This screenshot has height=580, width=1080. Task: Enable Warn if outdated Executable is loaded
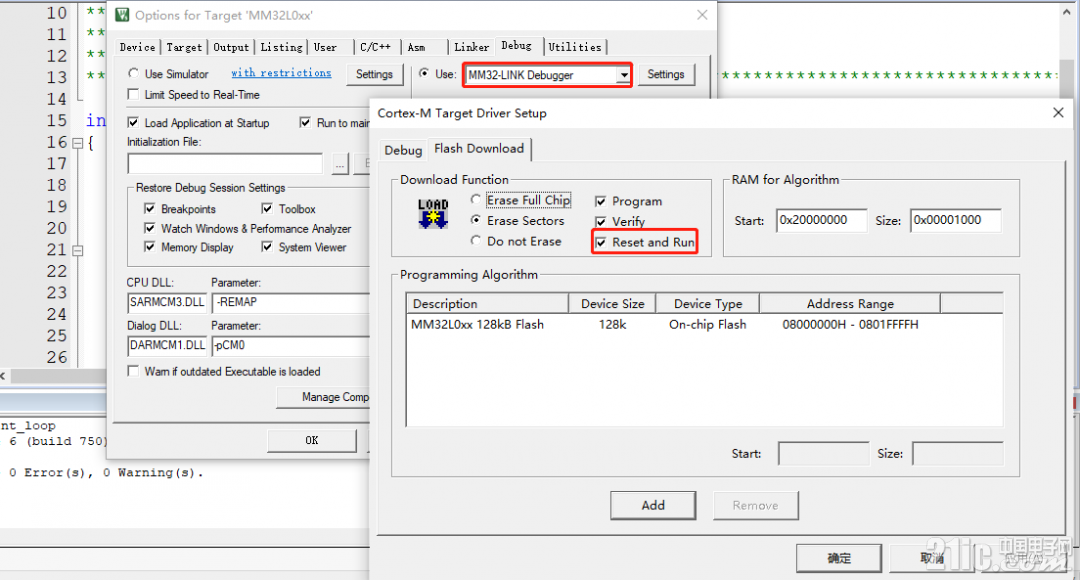tap(134, 371)
